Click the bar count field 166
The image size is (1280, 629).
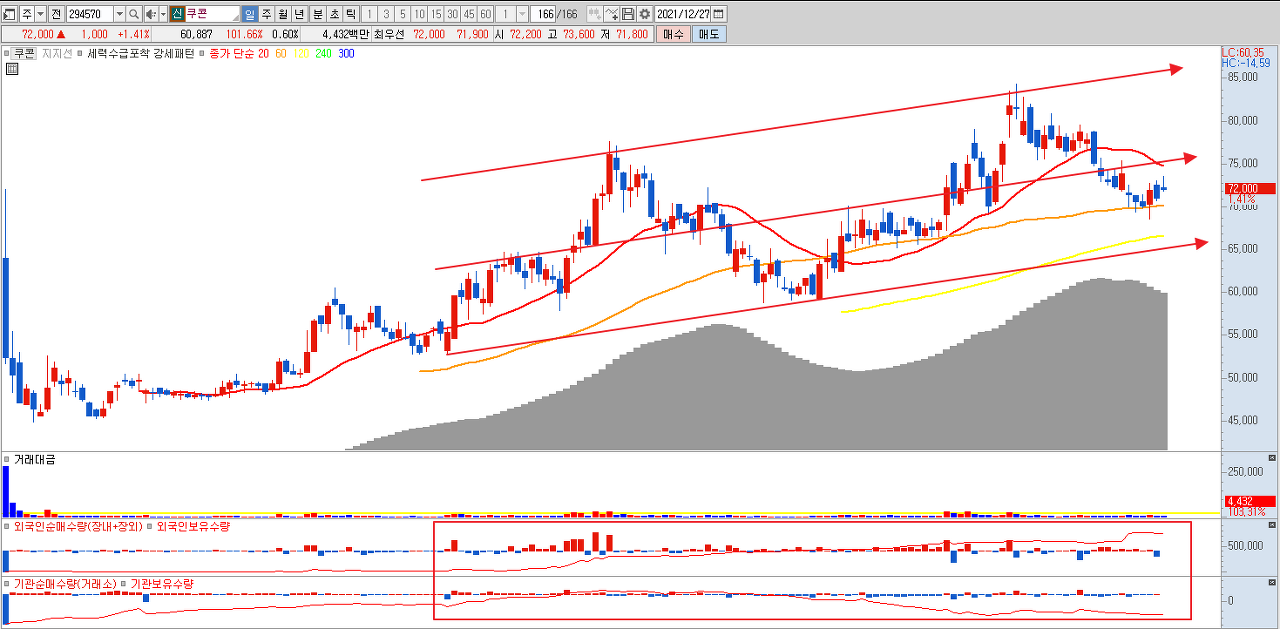pos(543,14)
